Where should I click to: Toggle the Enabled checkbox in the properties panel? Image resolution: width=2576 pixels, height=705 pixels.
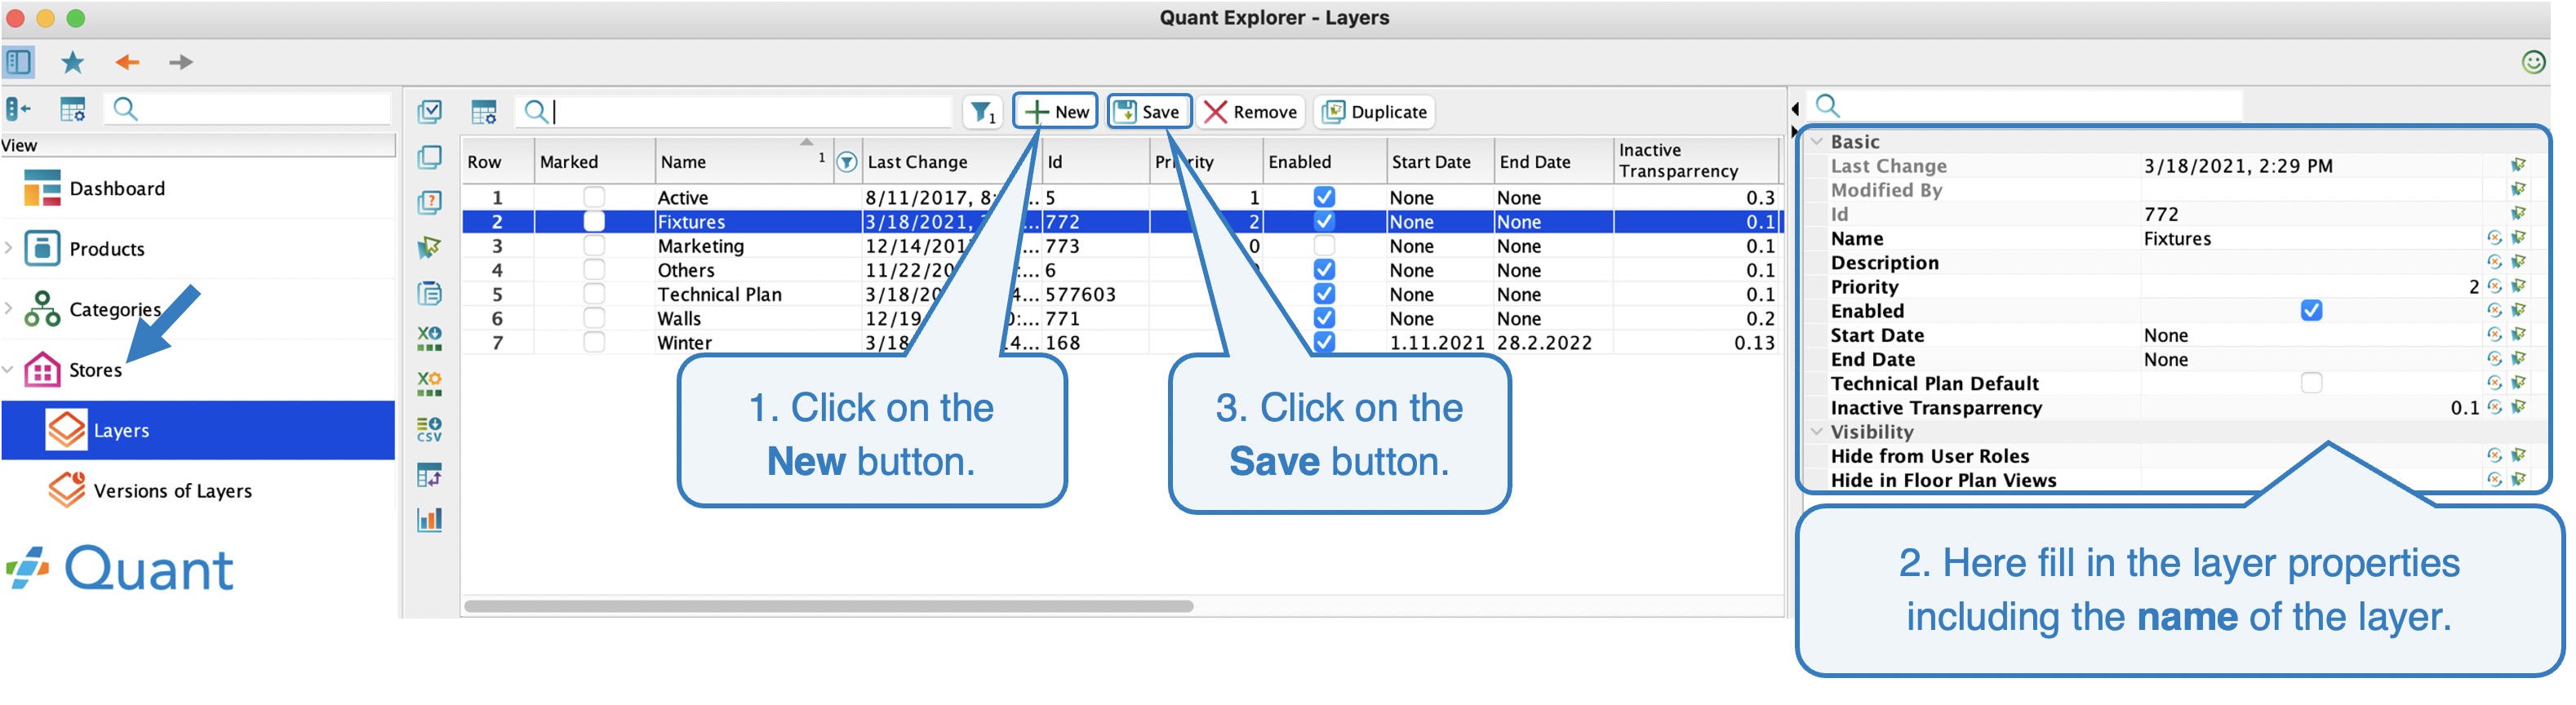click(x=2311, y=311)
